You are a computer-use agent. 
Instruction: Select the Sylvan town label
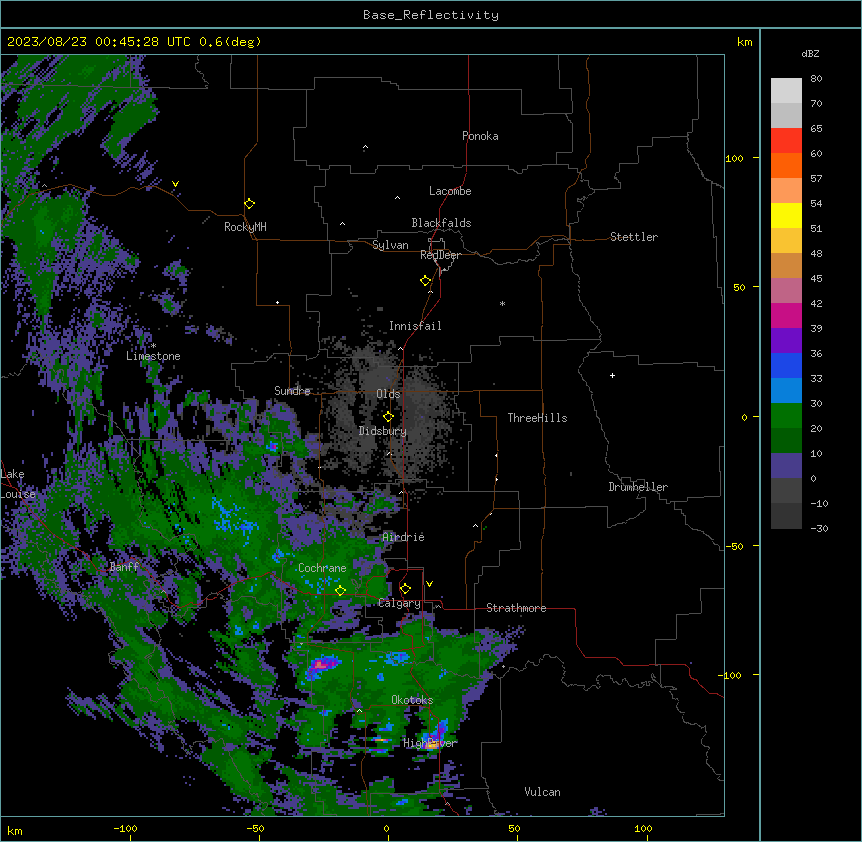coord(390,245)
